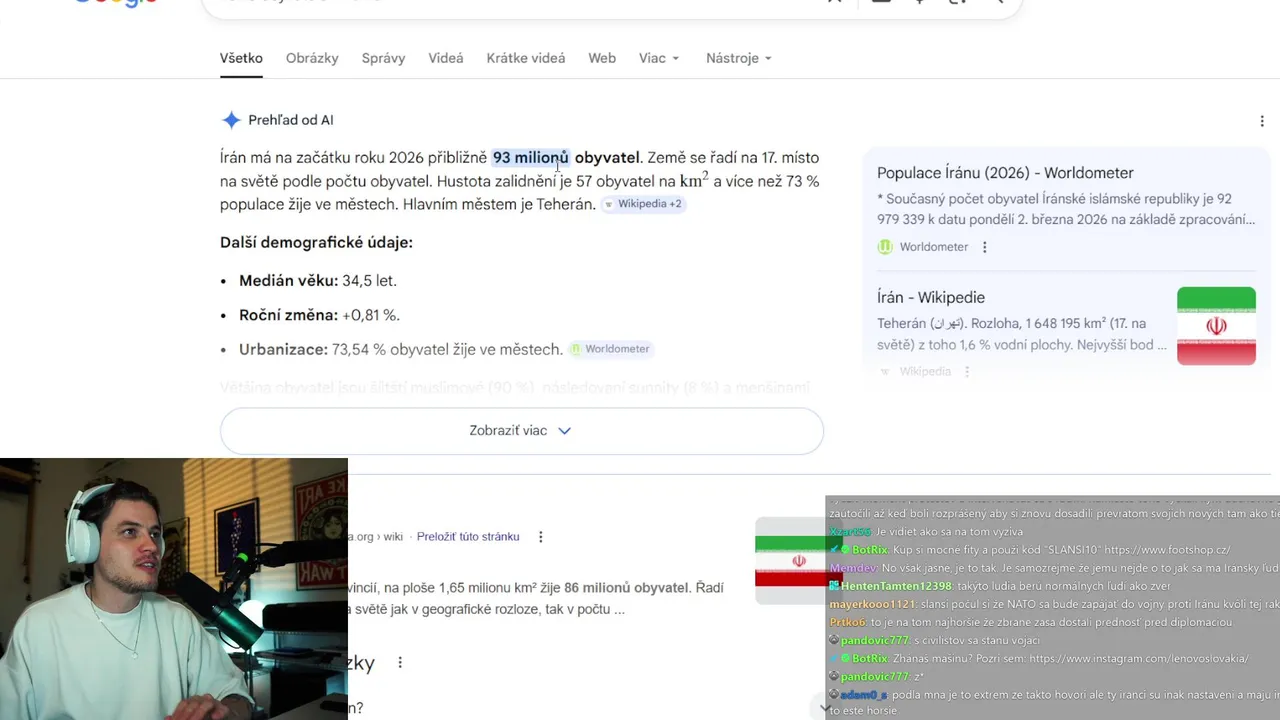The height and width of the screenshot is (720, 1280).
Task: Open the AI overview three-dot menu
Action: coord(1262,121)
